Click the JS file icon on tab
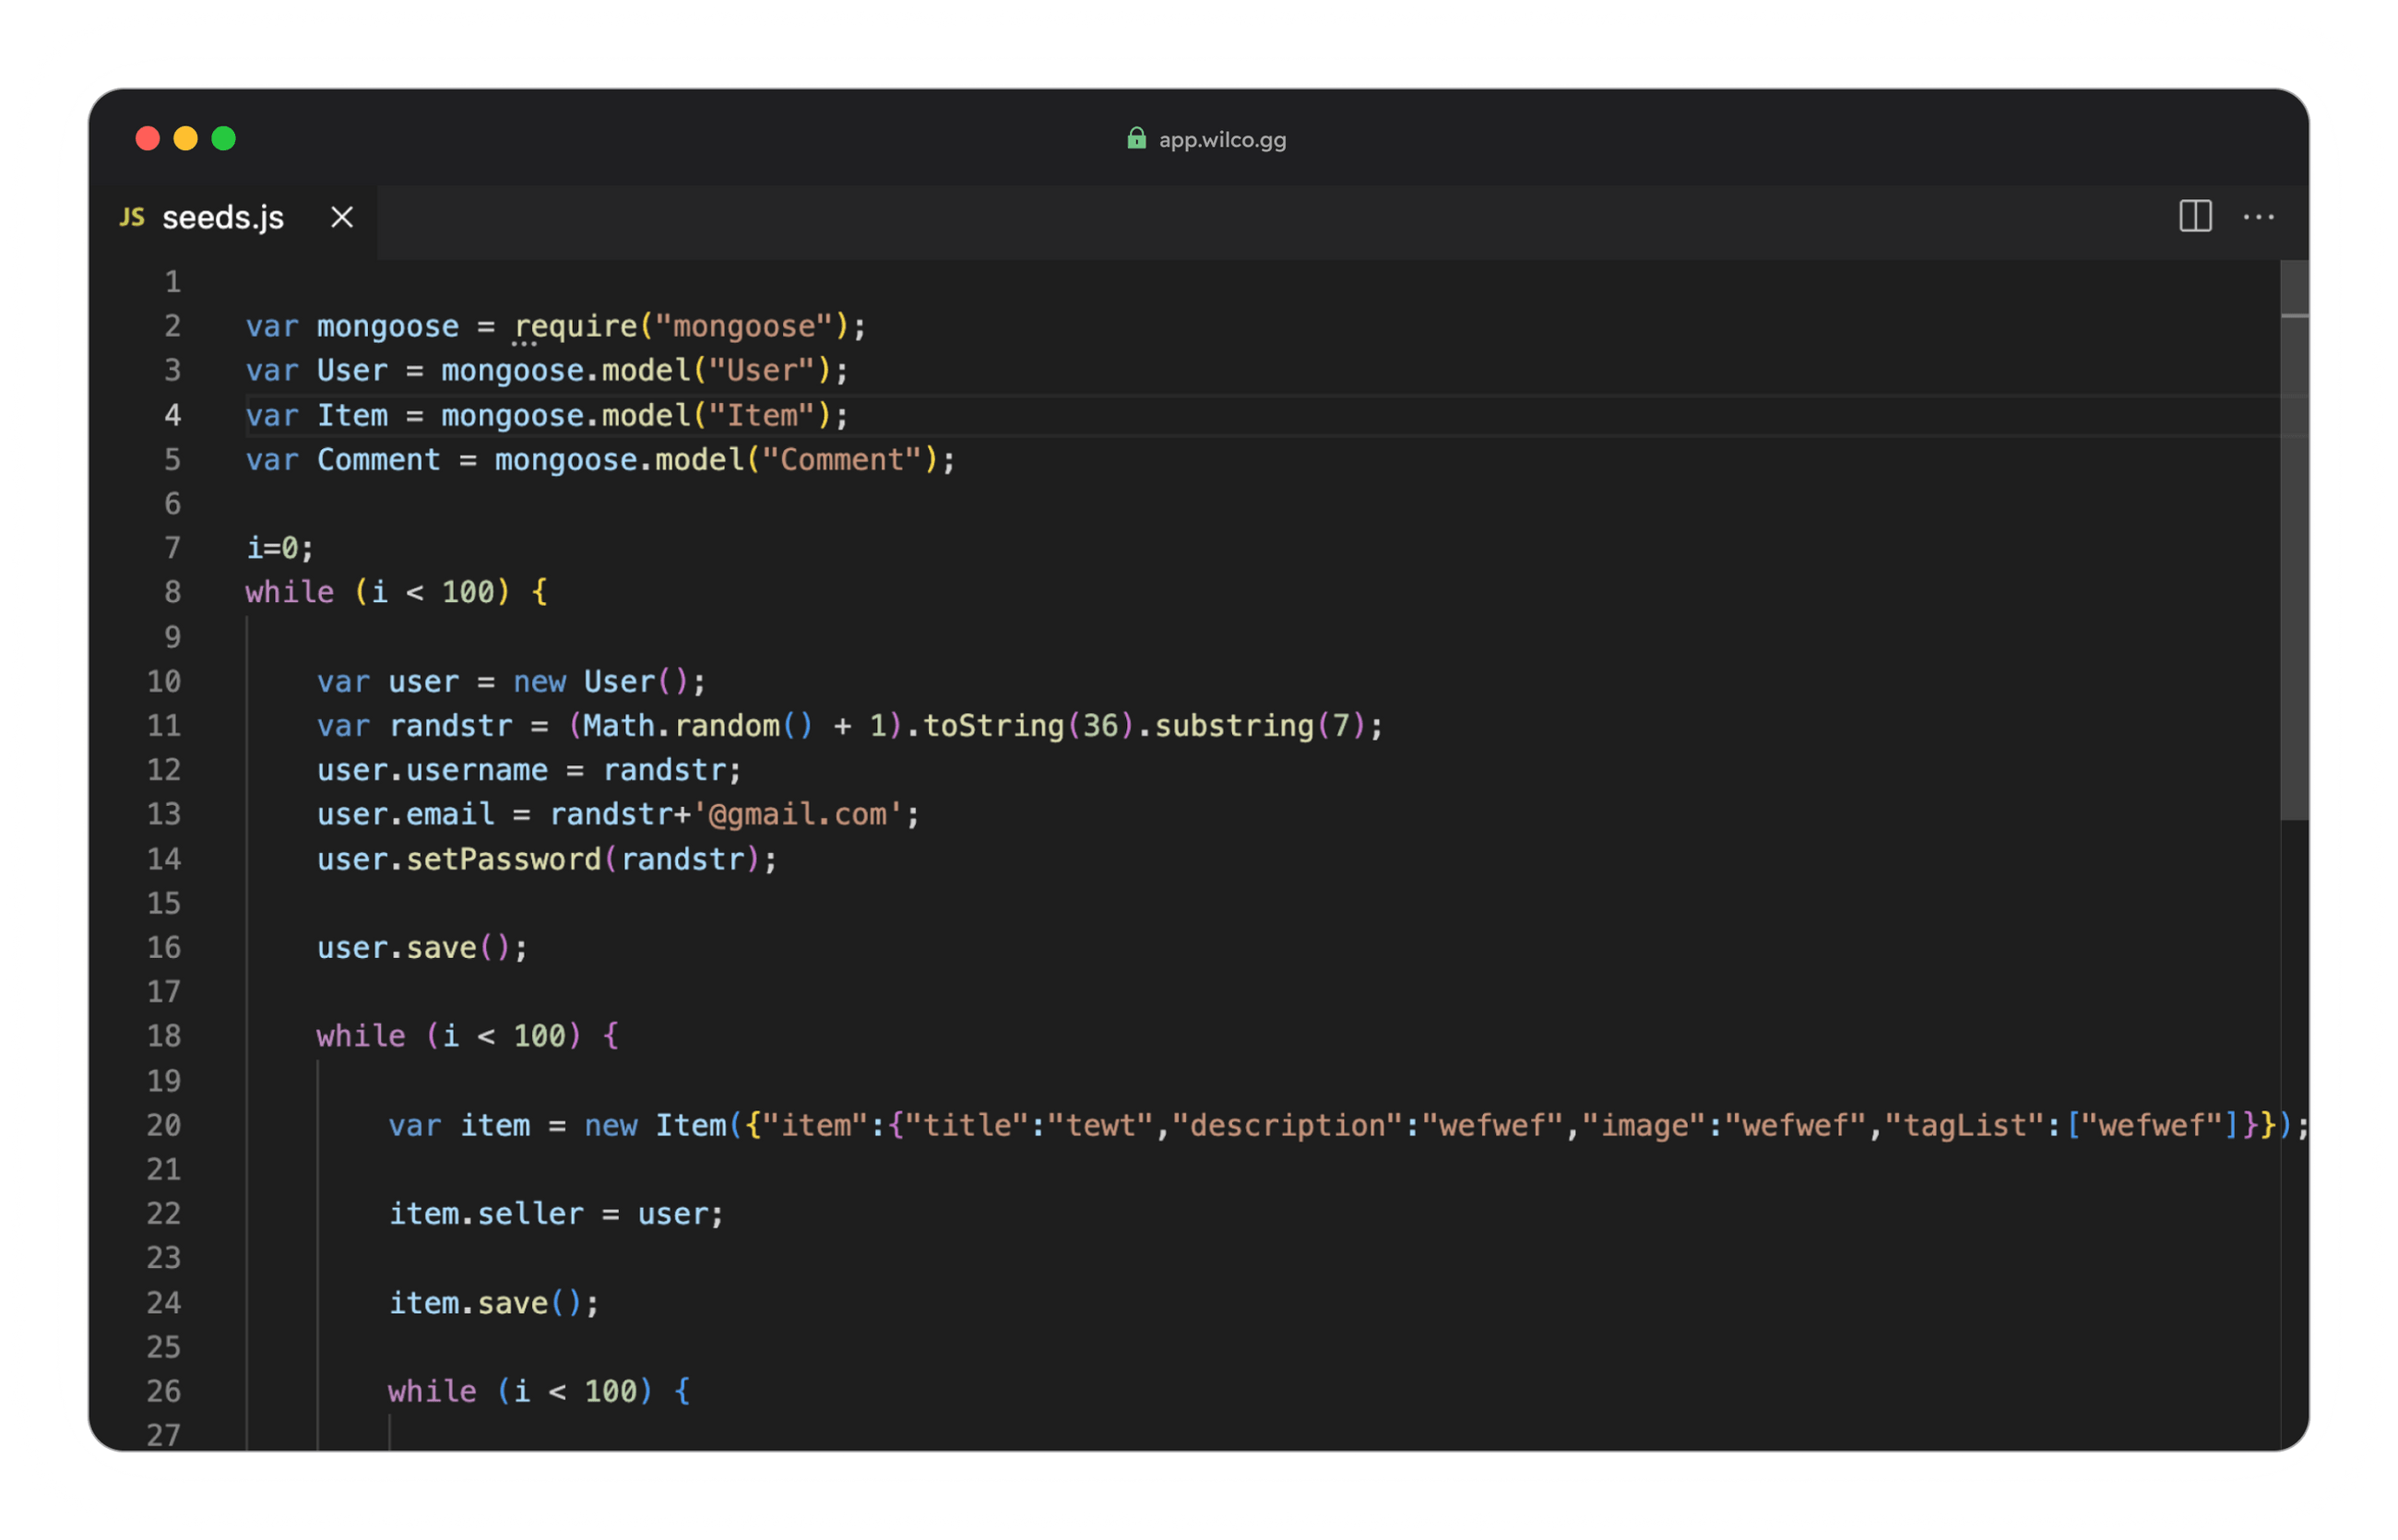 point(132,217)
